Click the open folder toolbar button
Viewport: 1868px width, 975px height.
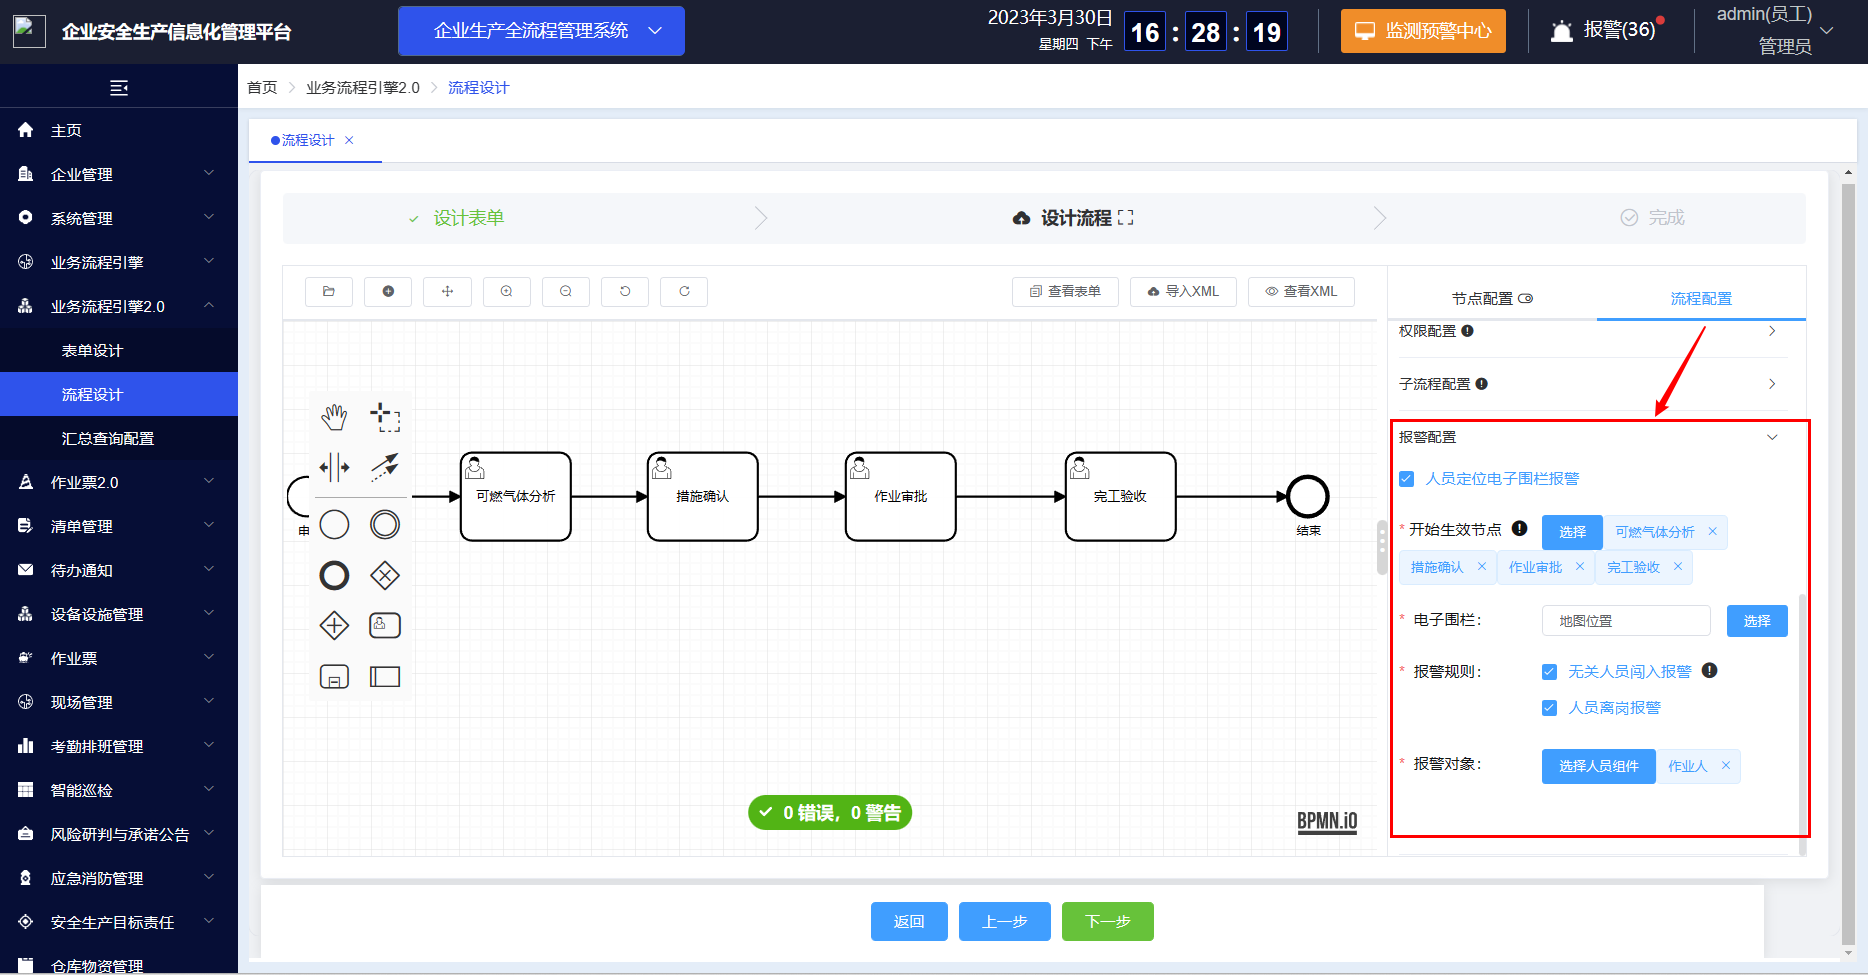pyautogui.click(x=329, y=291)
